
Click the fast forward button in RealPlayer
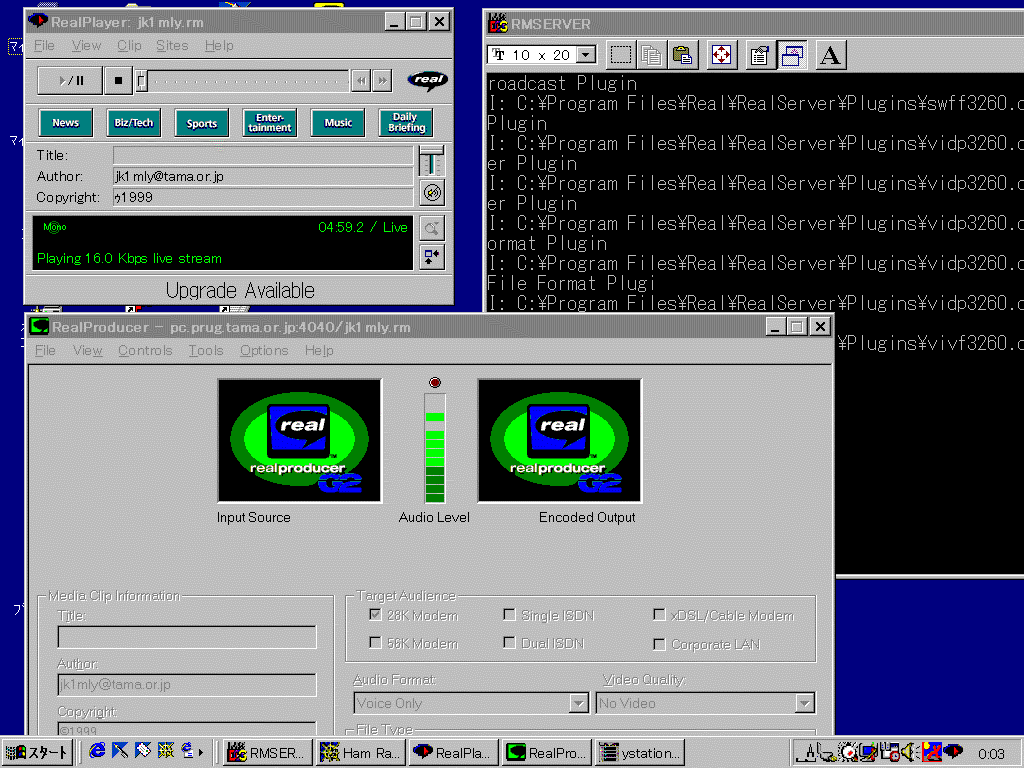pos(382,81)
